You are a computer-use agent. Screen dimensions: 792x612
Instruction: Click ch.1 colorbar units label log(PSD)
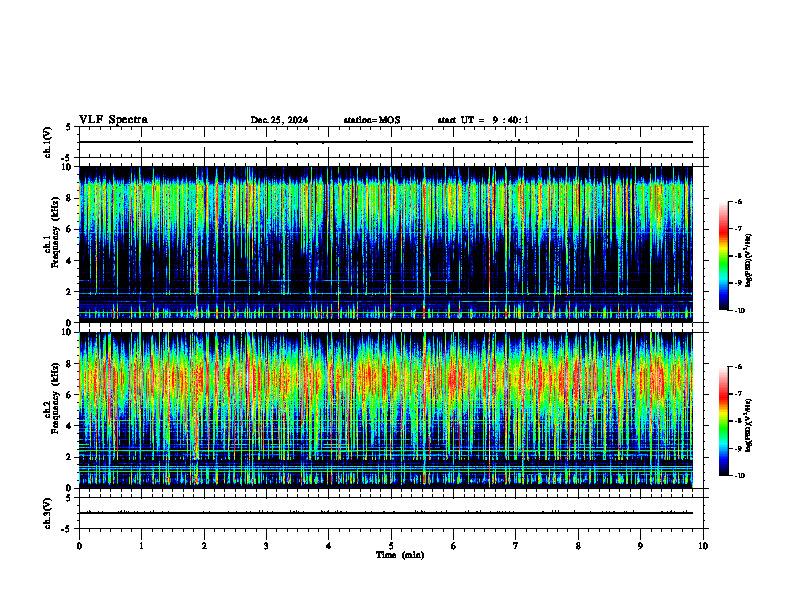pyautogui.click(x=749, y=261)
